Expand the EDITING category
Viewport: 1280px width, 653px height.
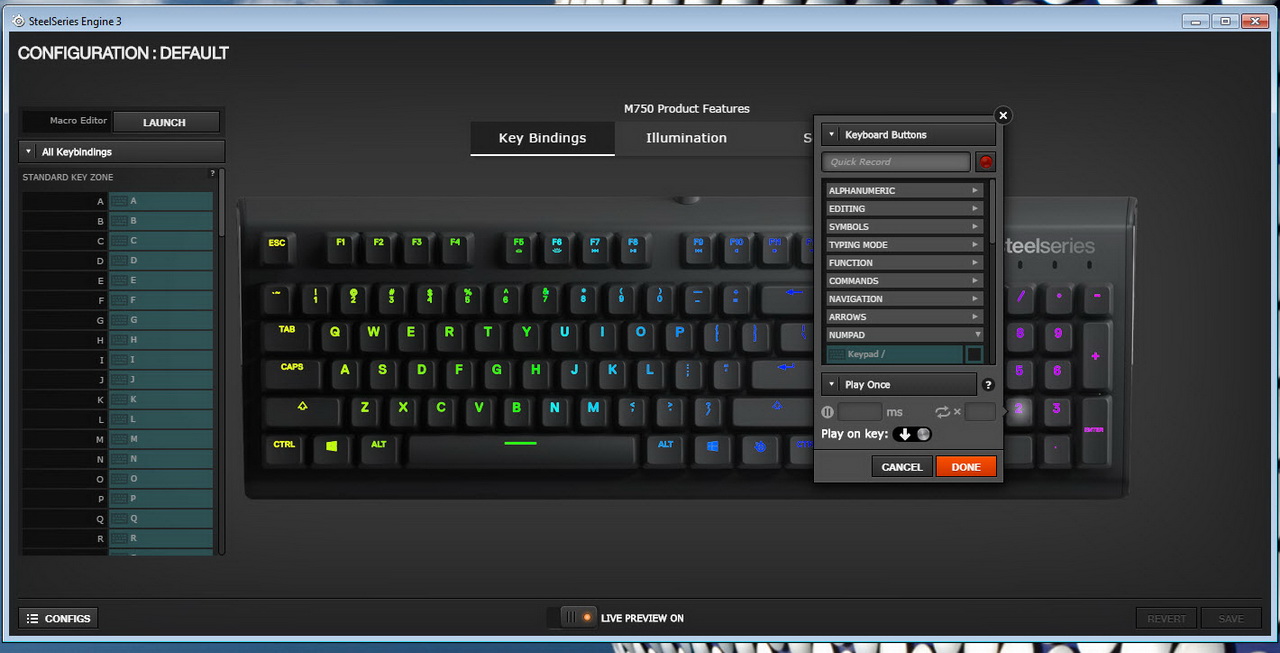click(904, 209)
